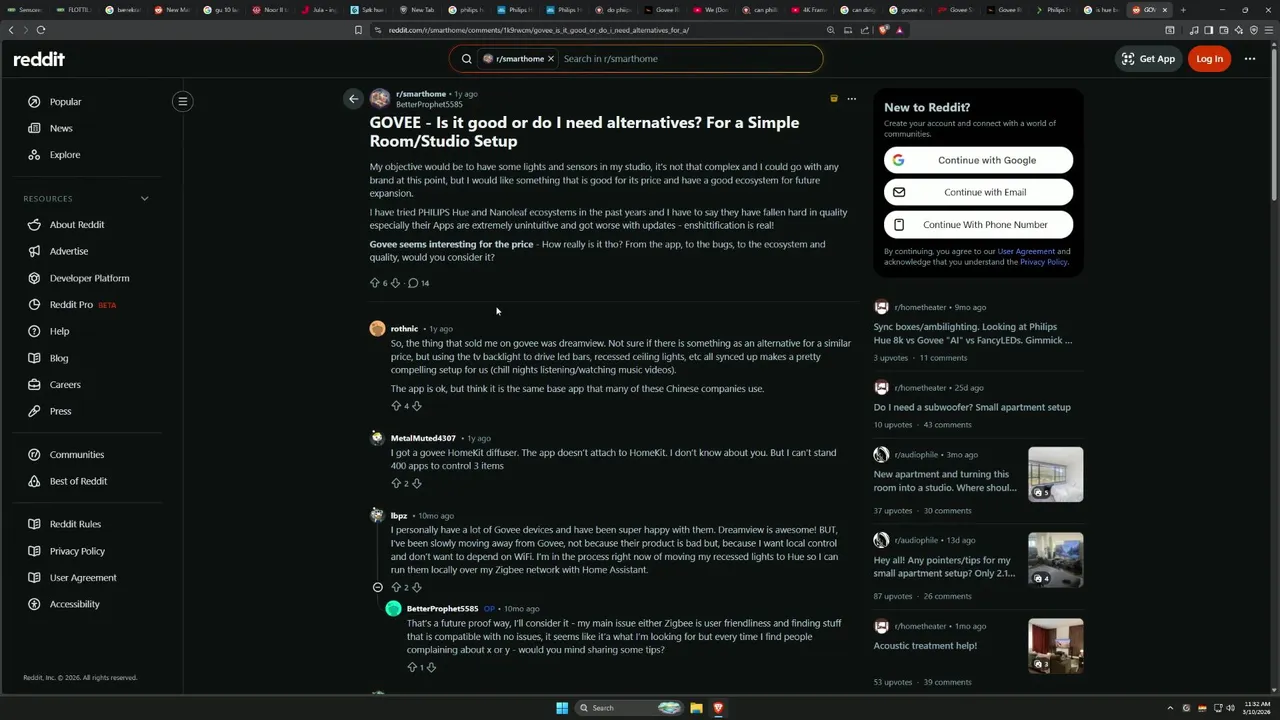Viewport: 1280px width, 720px height.
Task: Open Acoustic treatment help thumbnail
Action: [1055, 646]
